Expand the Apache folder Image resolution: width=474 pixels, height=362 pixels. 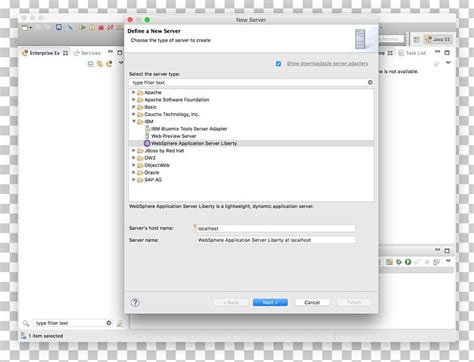(133, 92)
